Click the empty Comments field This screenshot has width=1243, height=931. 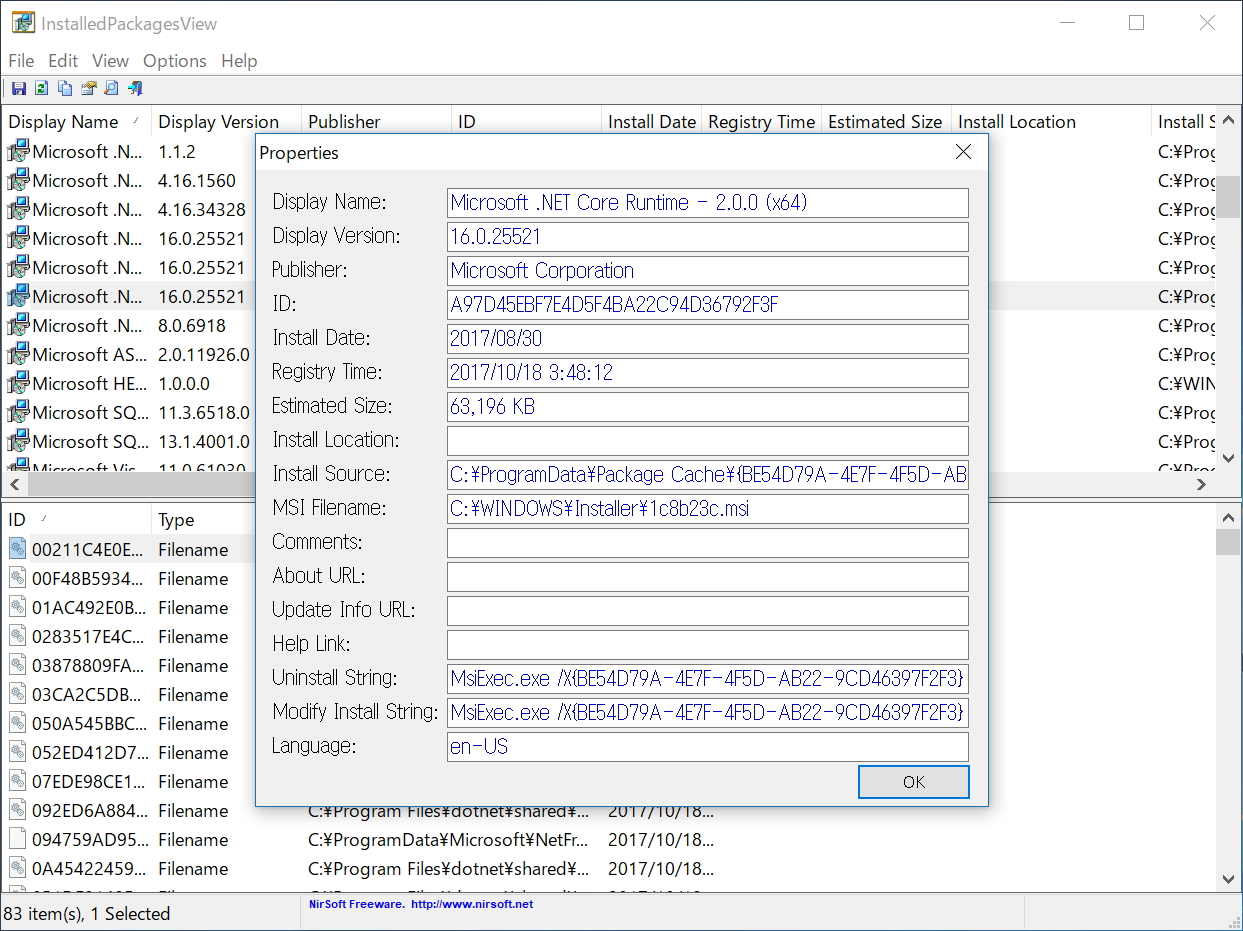point(708,542)
